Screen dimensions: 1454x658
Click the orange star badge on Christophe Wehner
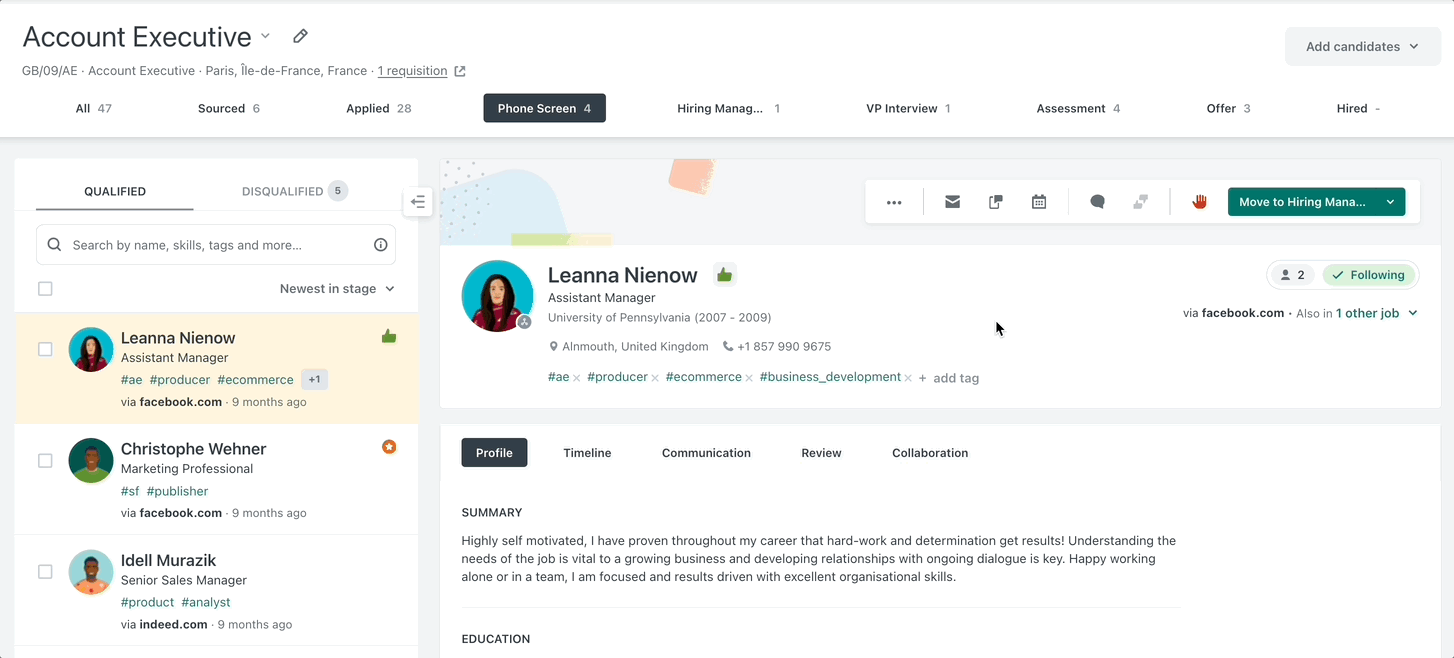389,447
